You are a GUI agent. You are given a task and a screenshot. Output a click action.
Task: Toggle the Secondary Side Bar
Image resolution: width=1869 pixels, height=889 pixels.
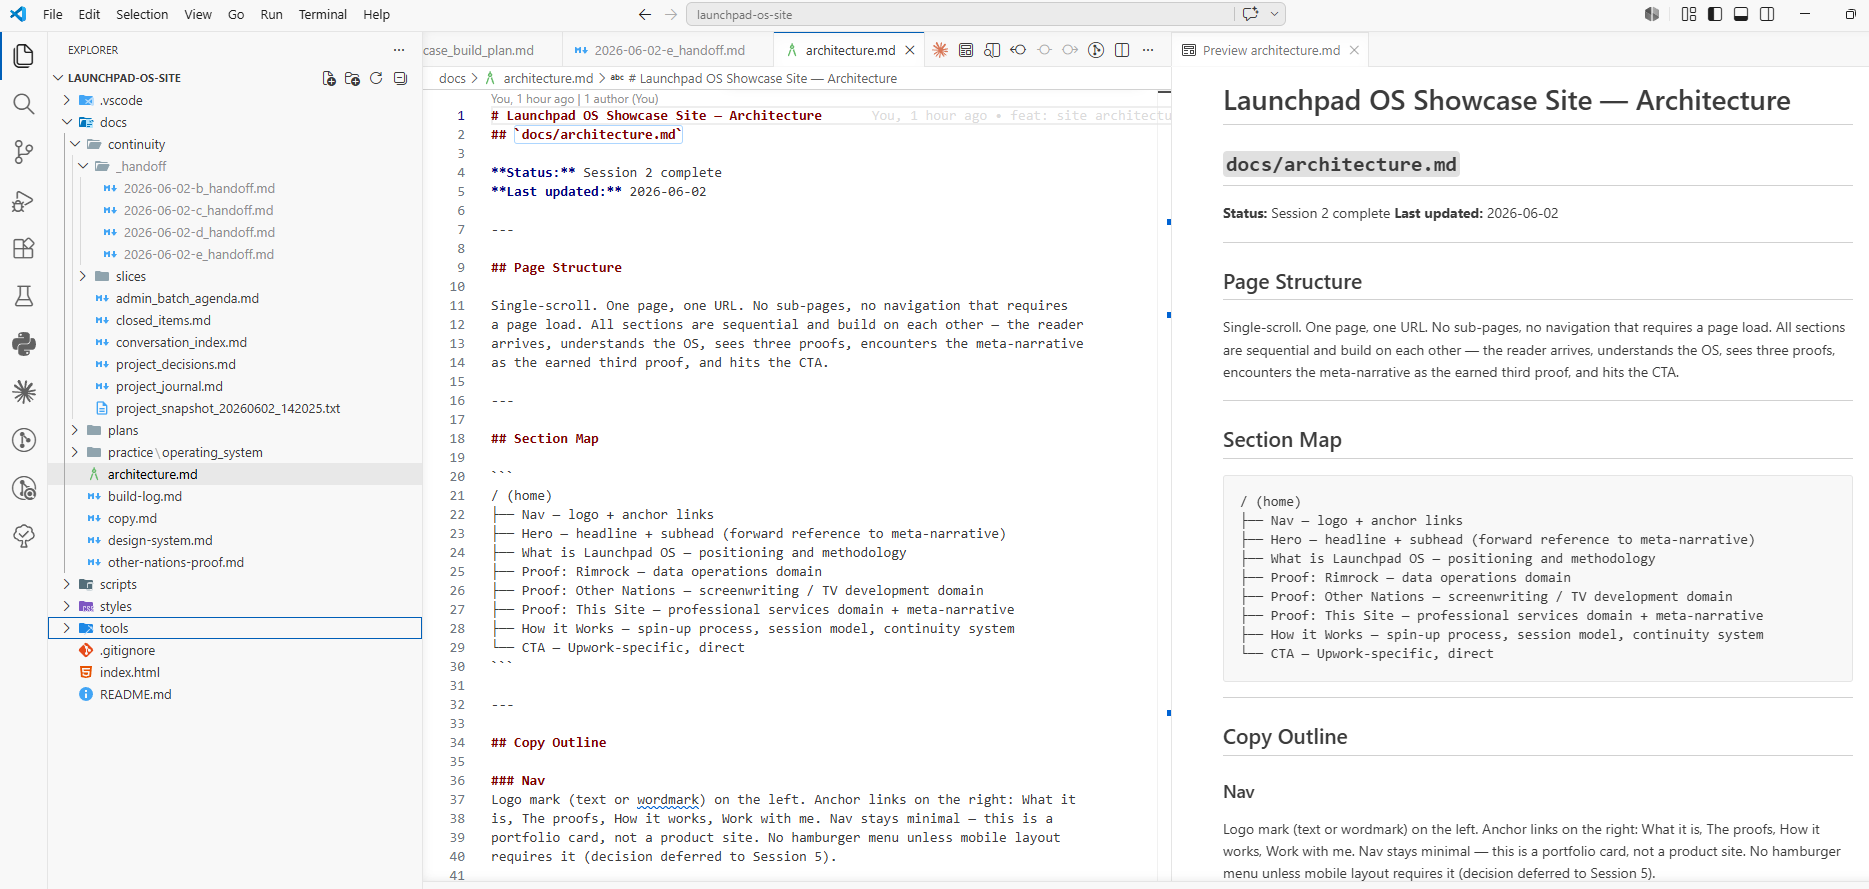point(1767,14)
